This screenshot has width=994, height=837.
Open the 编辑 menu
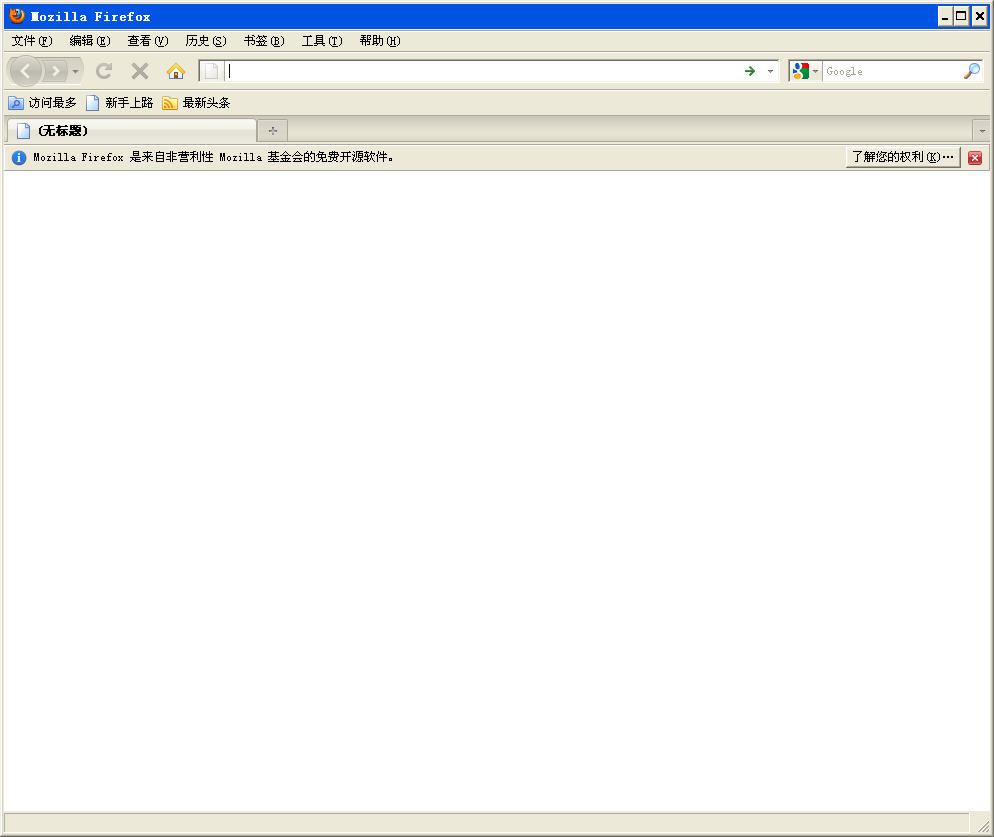(89, 41)
